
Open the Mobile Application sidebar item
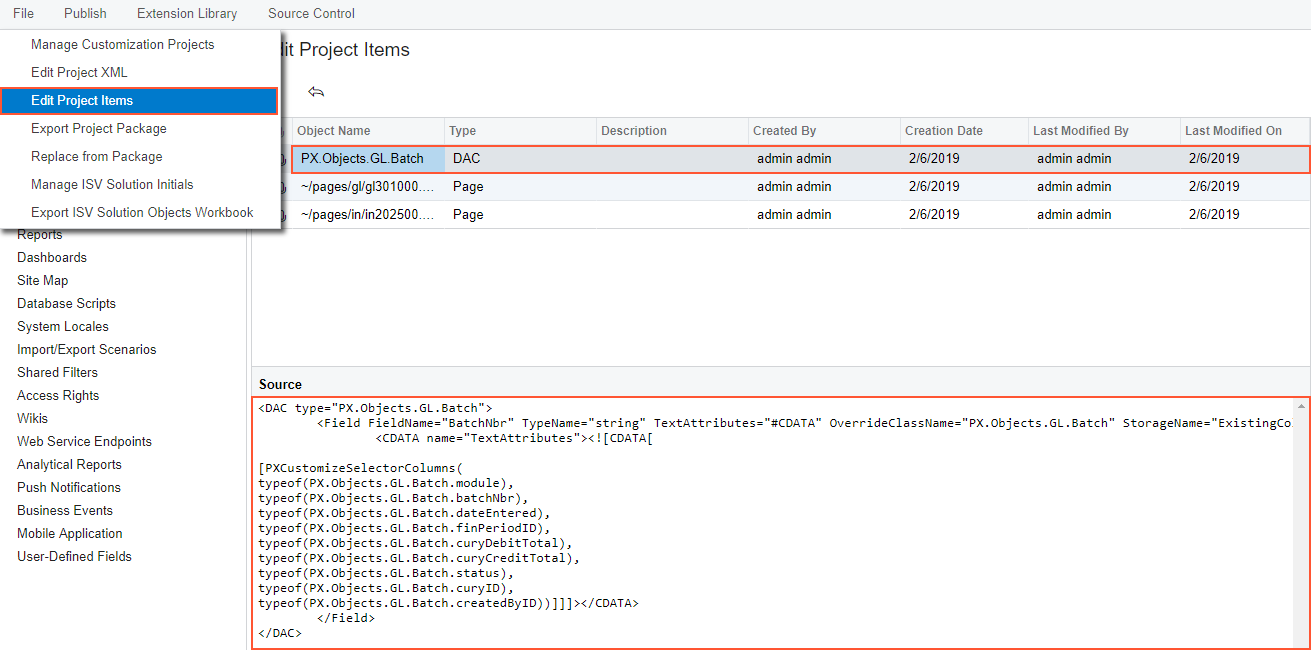tap(69, 534)
